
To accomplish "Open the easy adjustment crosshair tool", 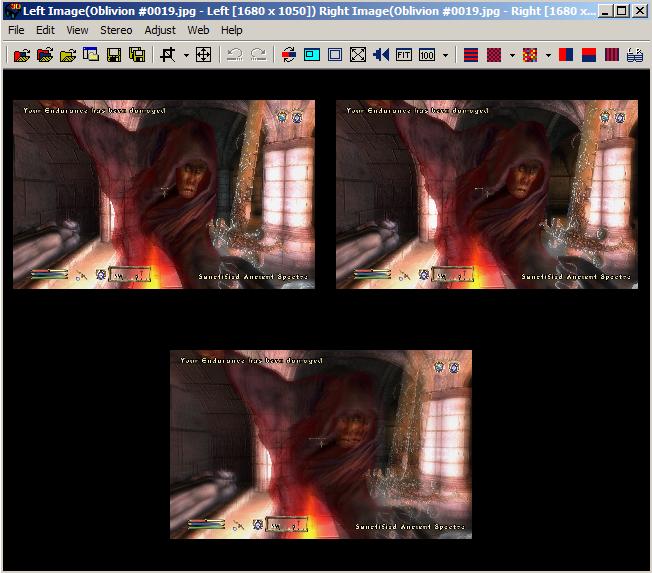I will (x=203, y=55).
